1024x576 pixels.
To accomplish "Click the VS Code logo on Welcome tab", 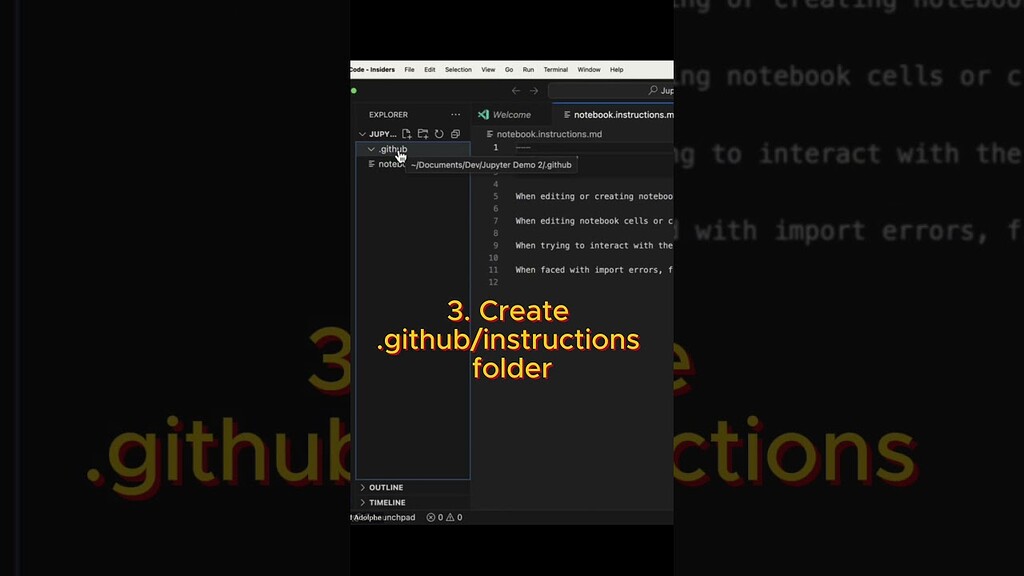I will click(483, 115).
